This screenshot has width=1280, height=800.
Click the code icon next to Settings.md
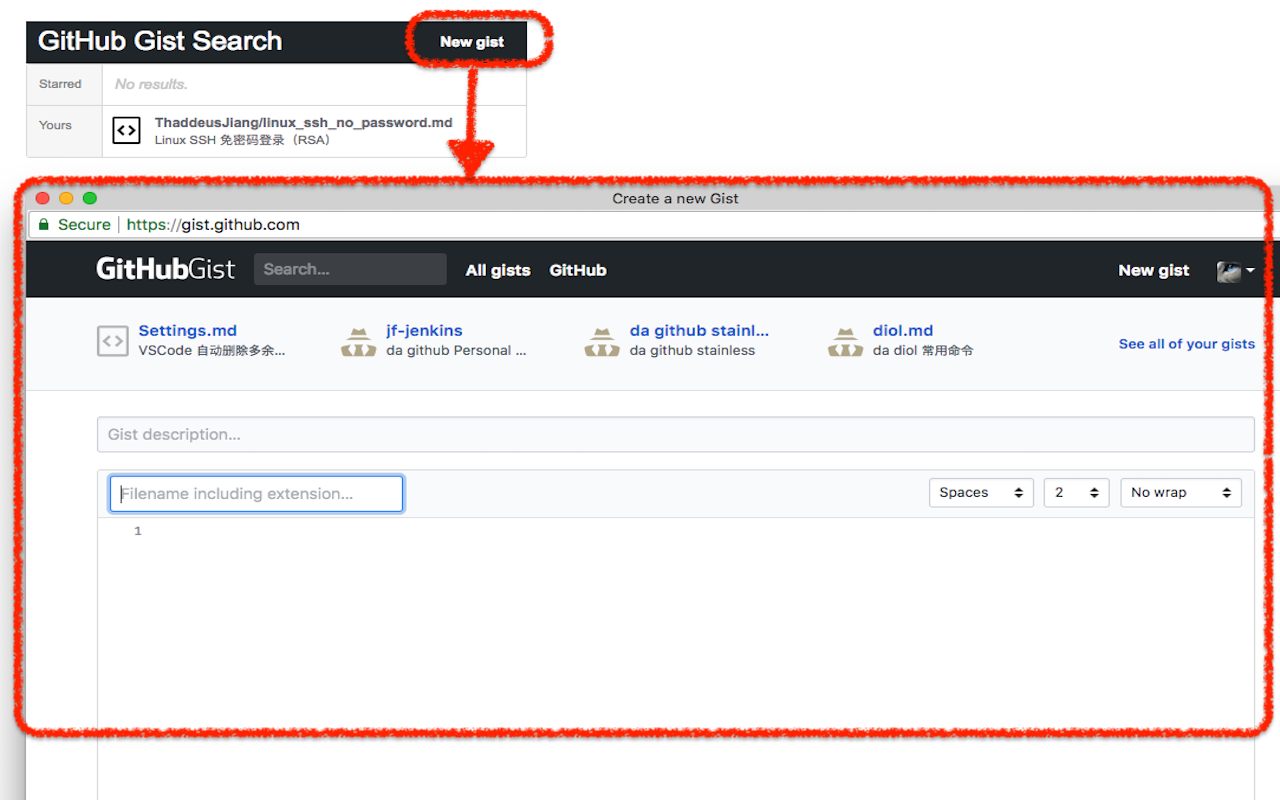113,341
